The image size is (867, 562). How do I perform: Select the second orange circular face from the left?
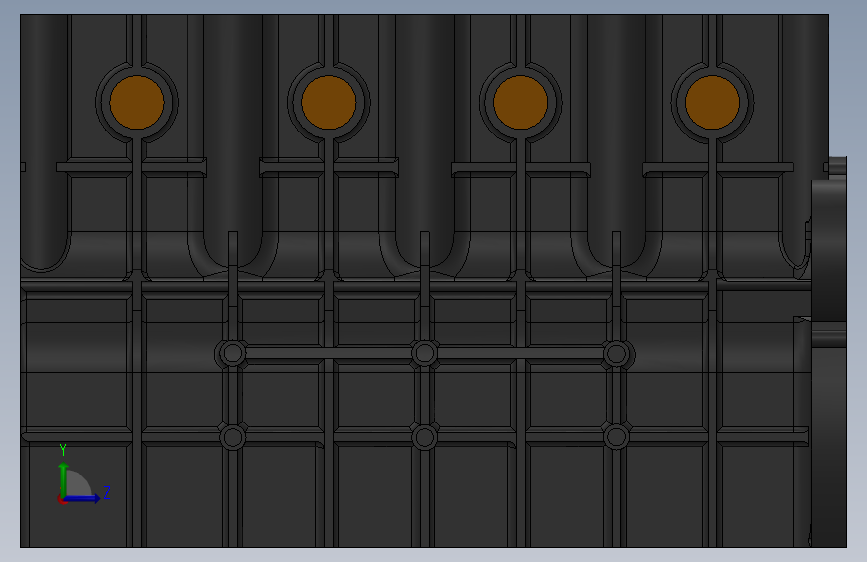click(328, 103)
